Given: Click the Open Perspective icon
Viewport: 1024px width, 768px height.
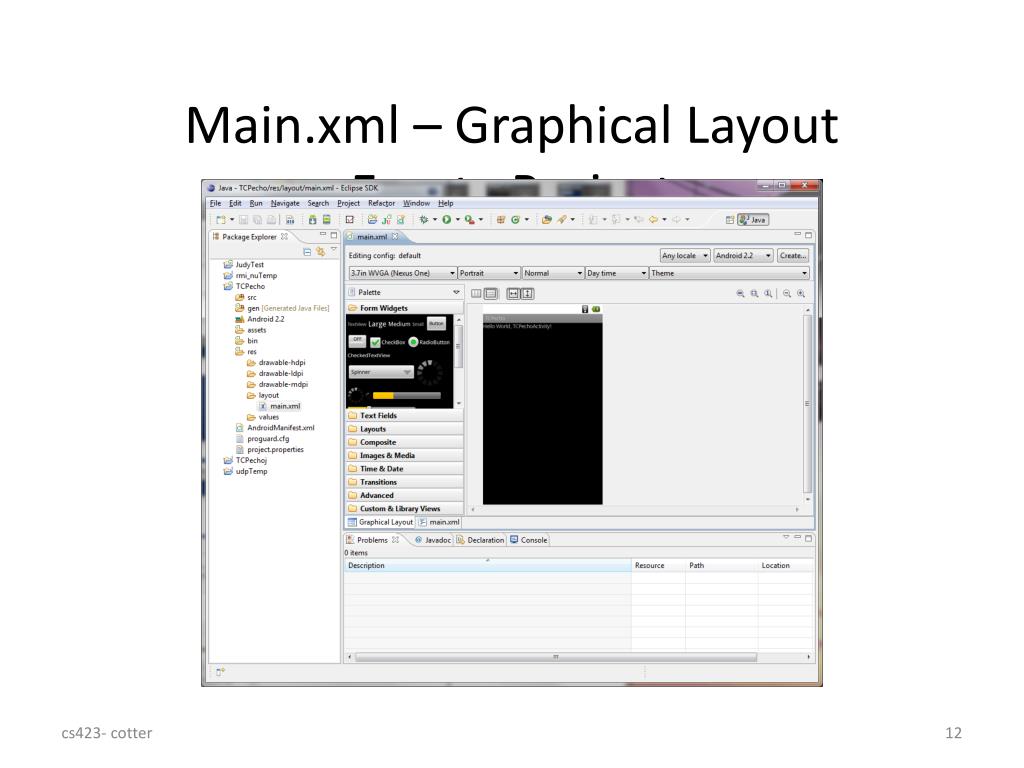Looking at the screenshot, I should [730, 220].
